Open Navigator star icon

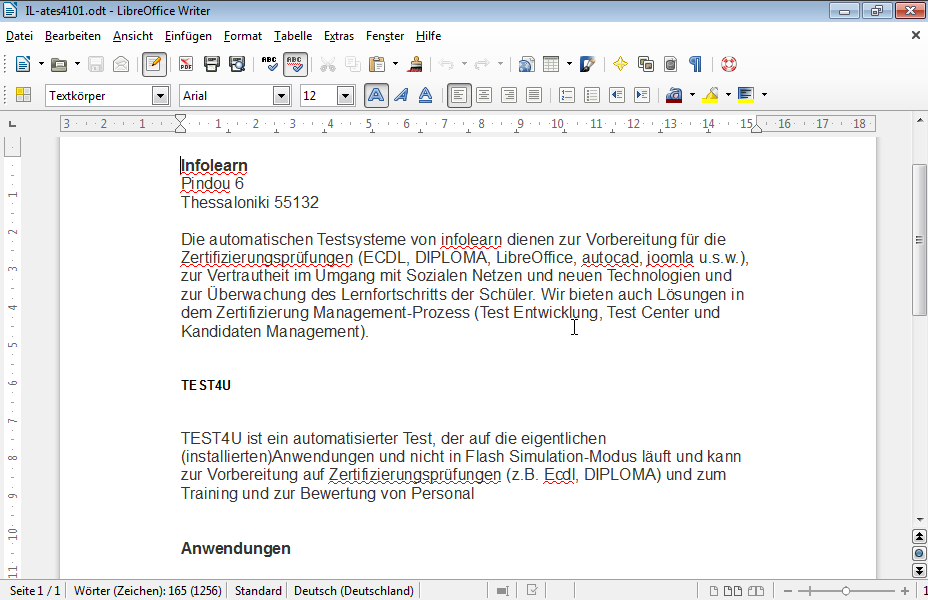pos(620,64)
